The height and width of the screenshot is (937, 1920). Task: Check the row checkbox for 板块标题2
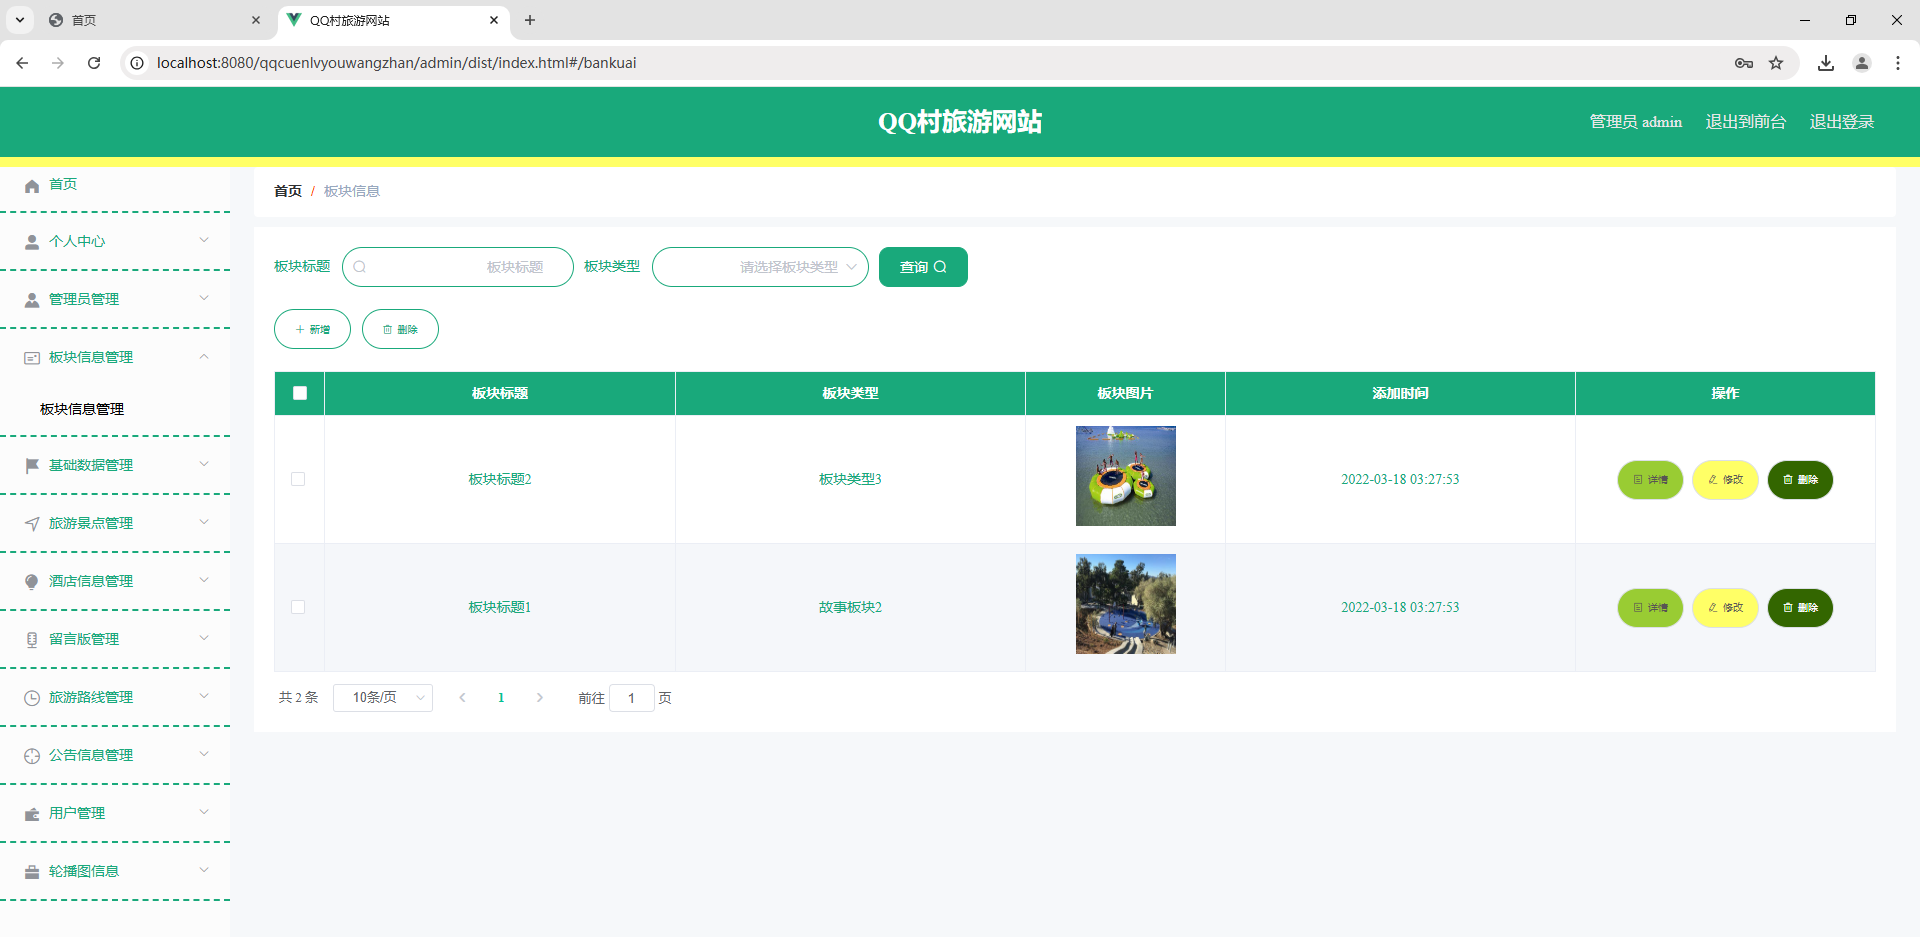pos(298,479)
